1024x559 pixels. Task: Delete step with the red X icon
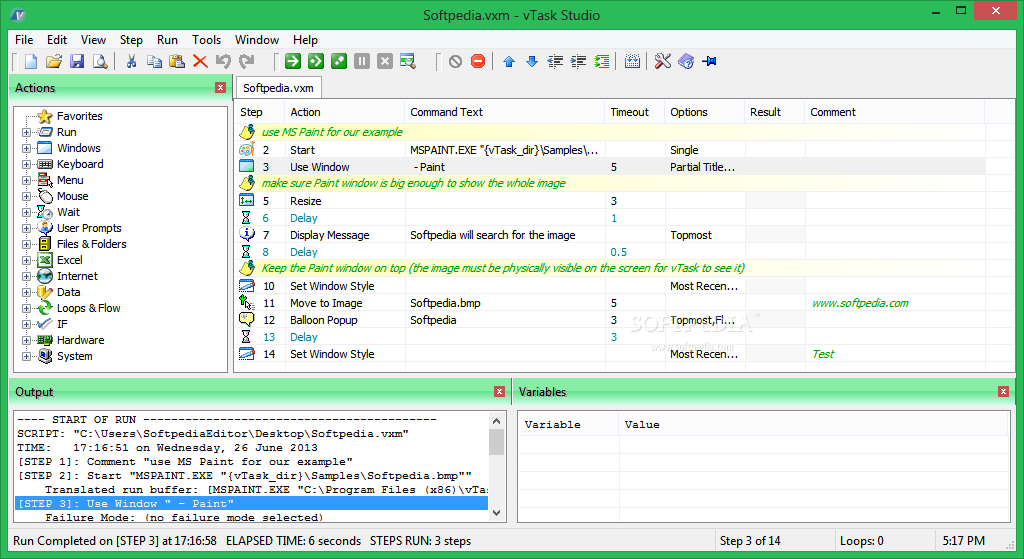tap(200, 61)
